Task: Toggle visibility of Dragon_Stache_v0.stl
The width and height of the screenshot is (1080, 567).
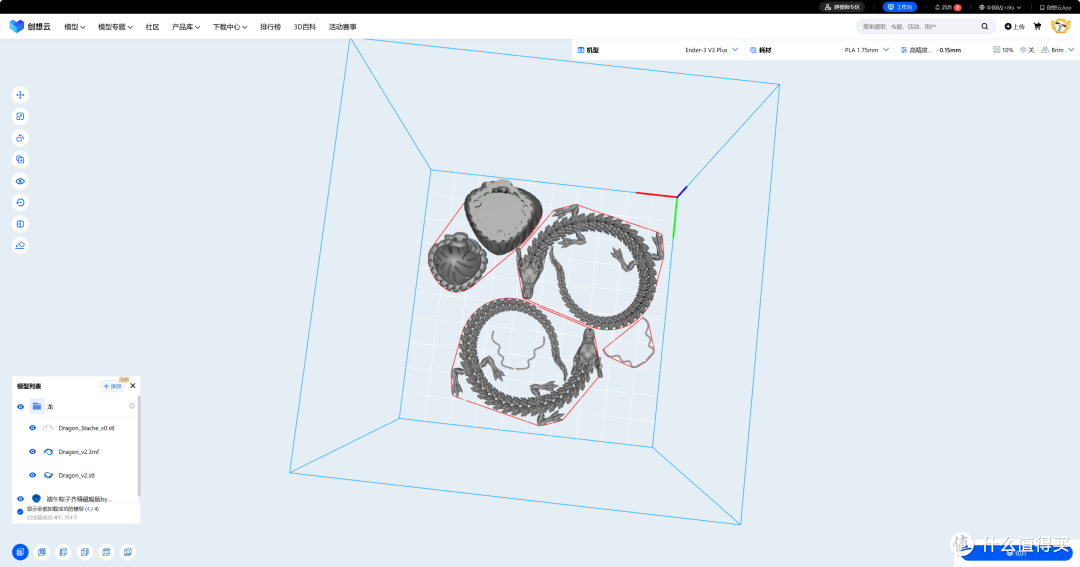Action: click(x=32, y=428)
